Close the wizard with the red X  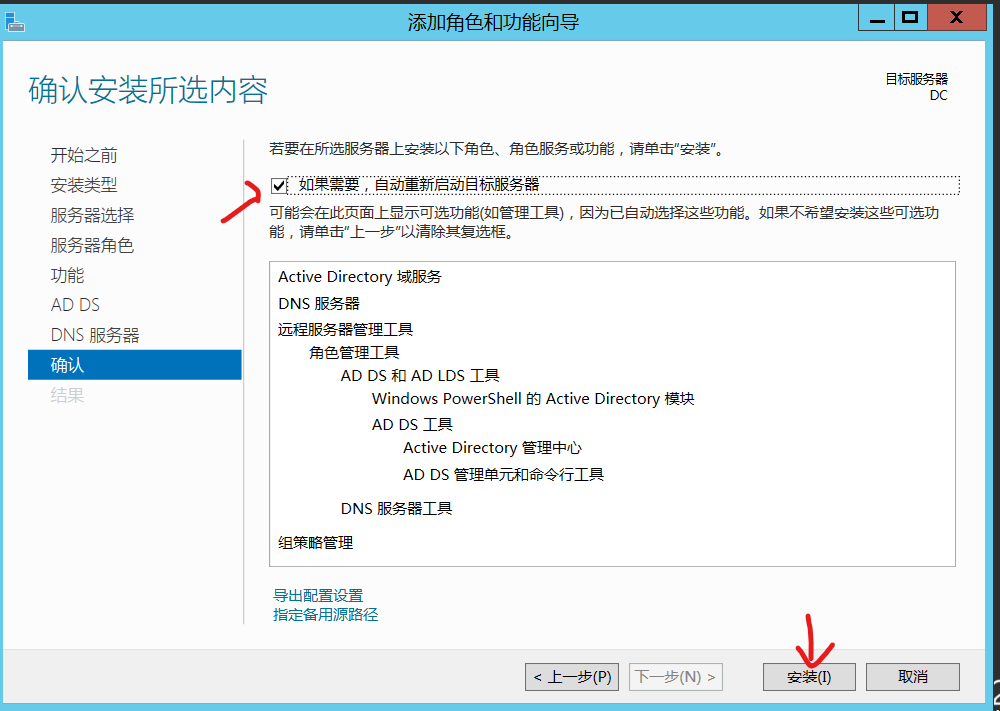point(956,18)
